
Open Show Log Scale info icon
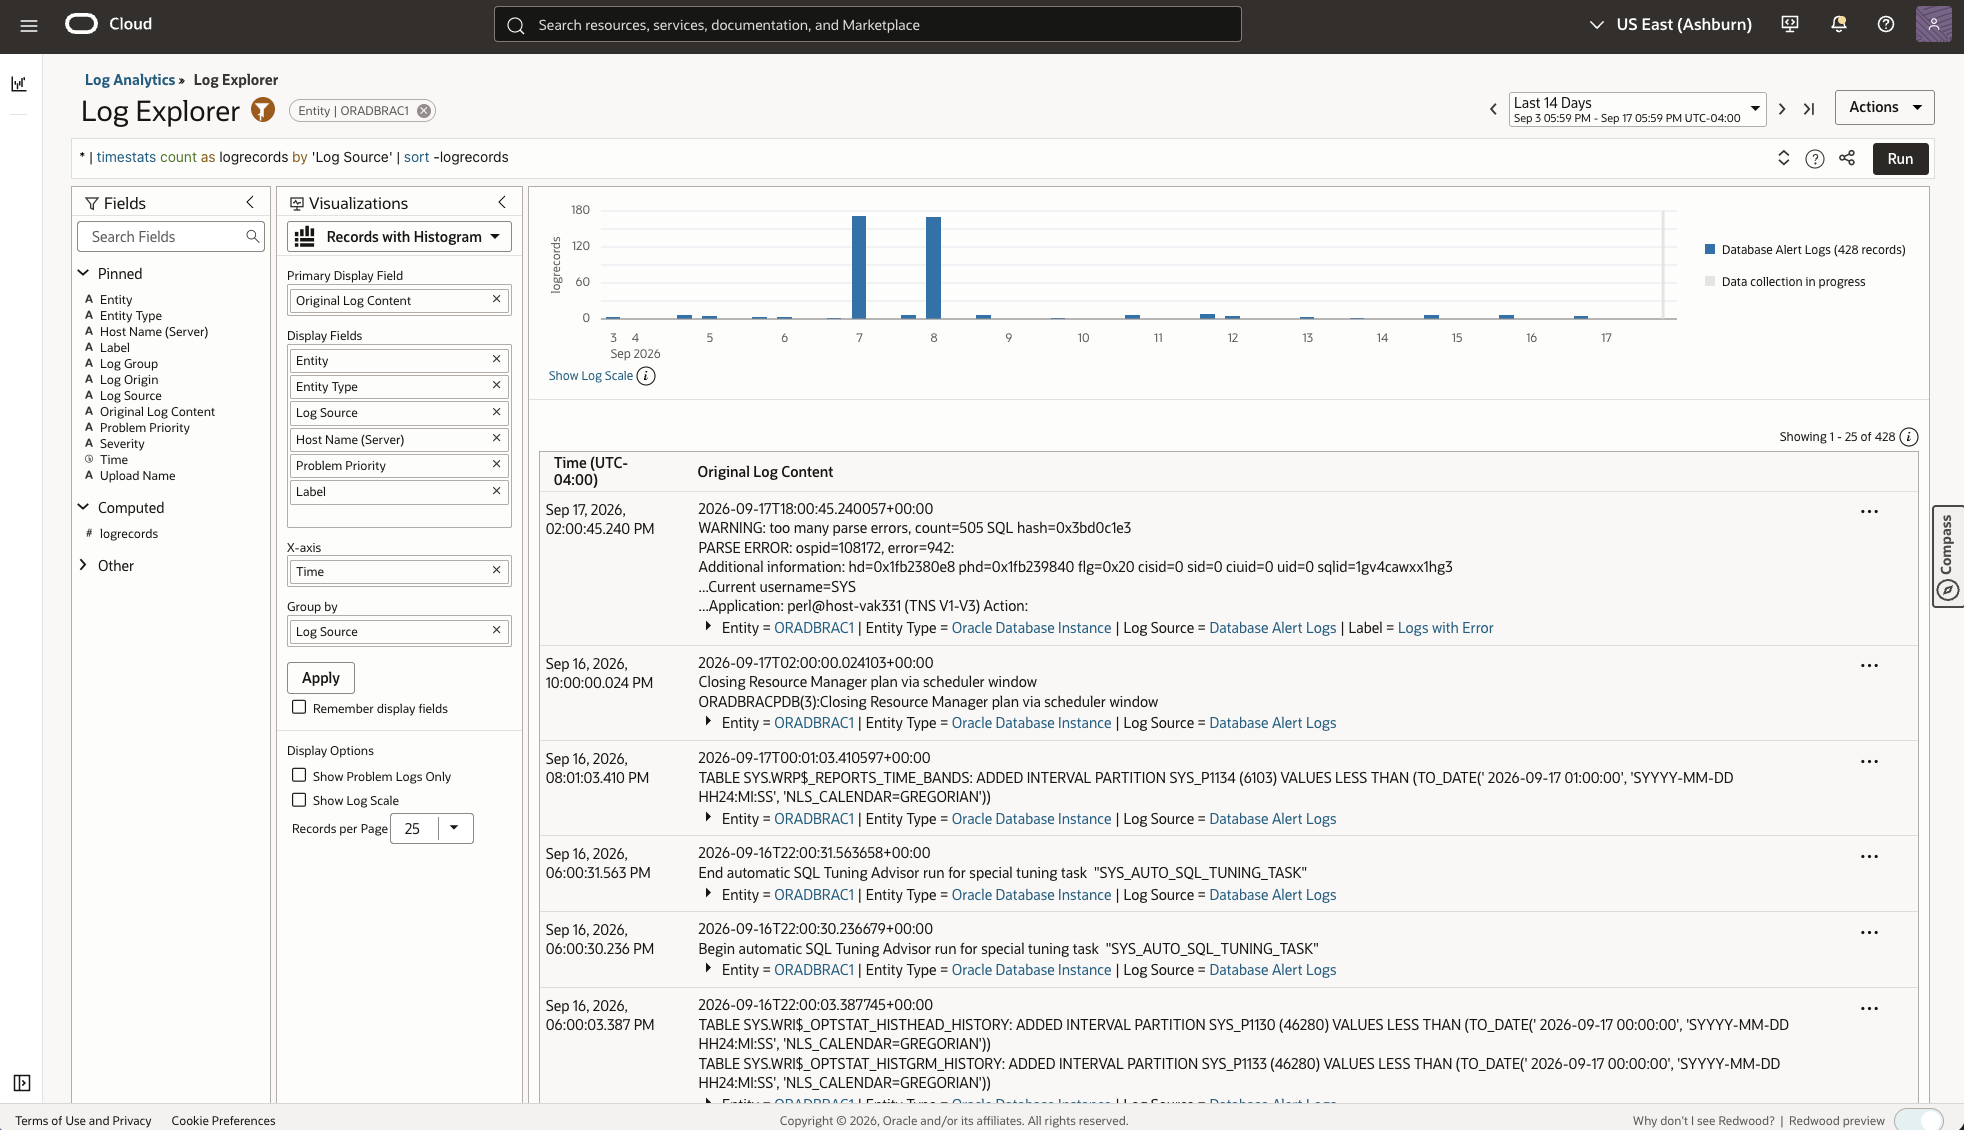click(646, 376)
